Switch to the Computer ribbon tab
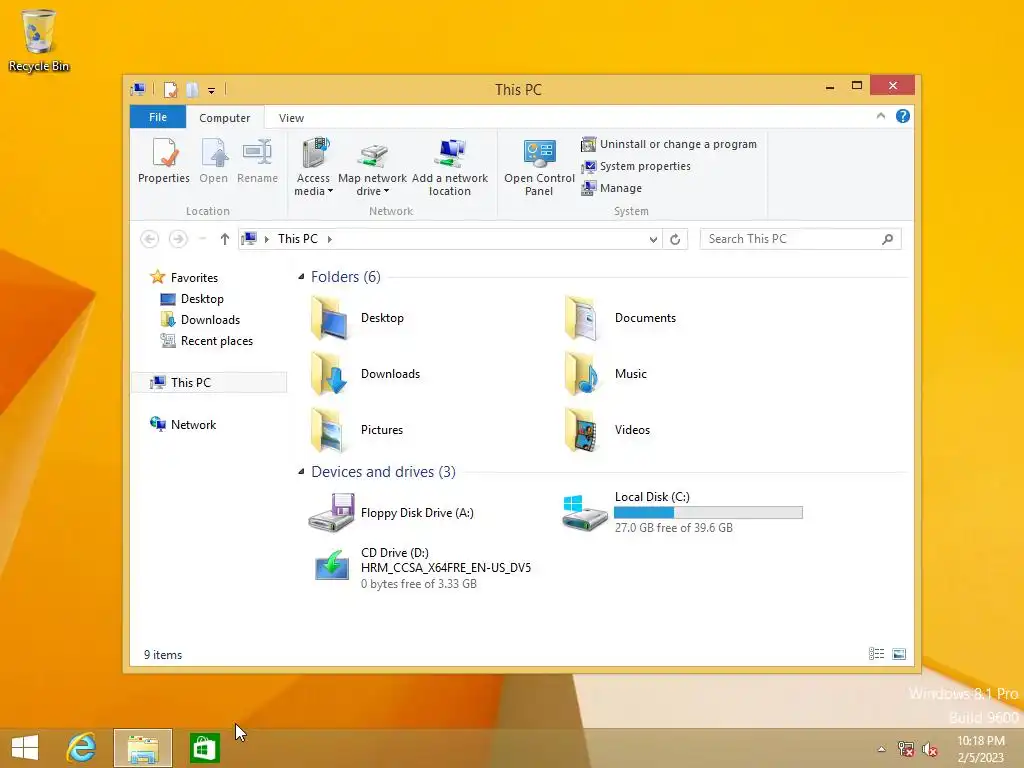The width and height of the screenshot is (1024, 768). (x=225, y=118)
